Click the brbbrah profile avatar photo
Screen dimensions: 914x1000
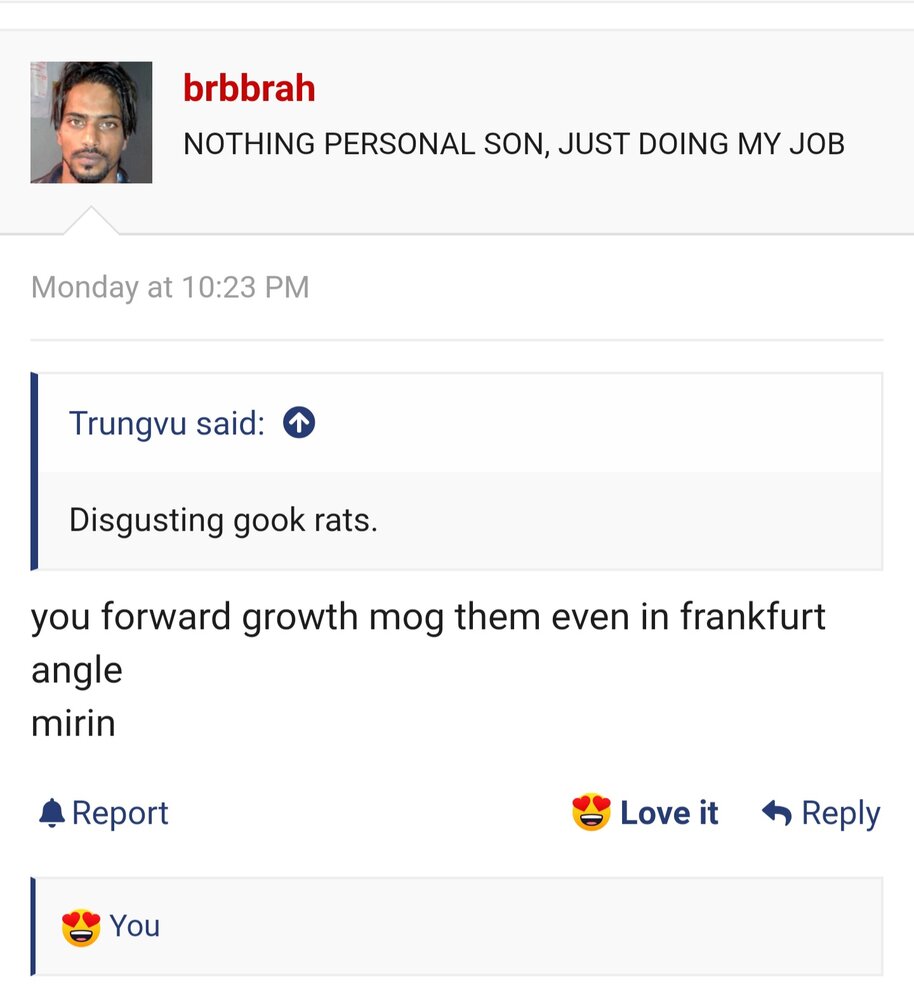(x=91, y=122)
